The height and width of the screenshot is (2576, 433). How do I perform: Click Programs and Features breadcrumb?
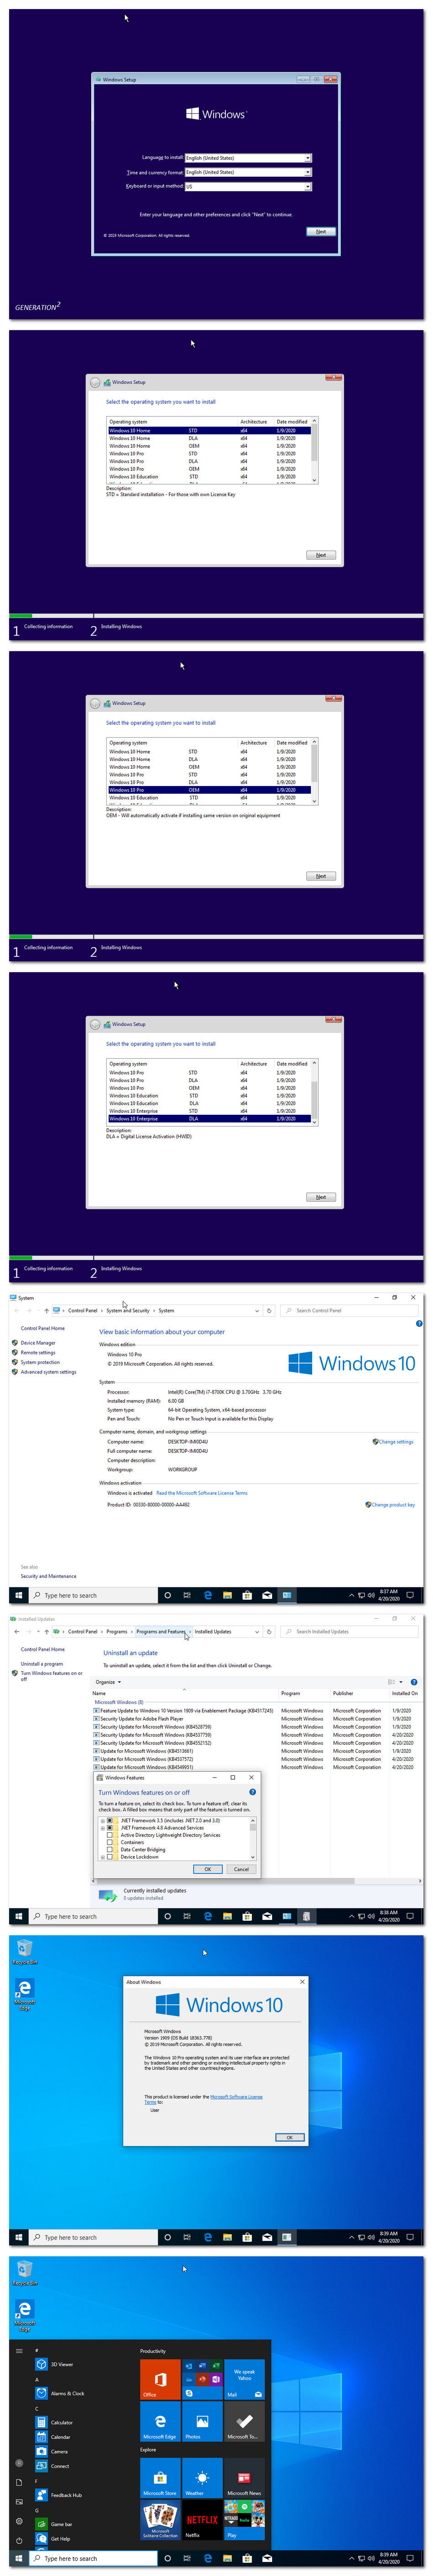pyautogui.click(x=160, y=1631)
